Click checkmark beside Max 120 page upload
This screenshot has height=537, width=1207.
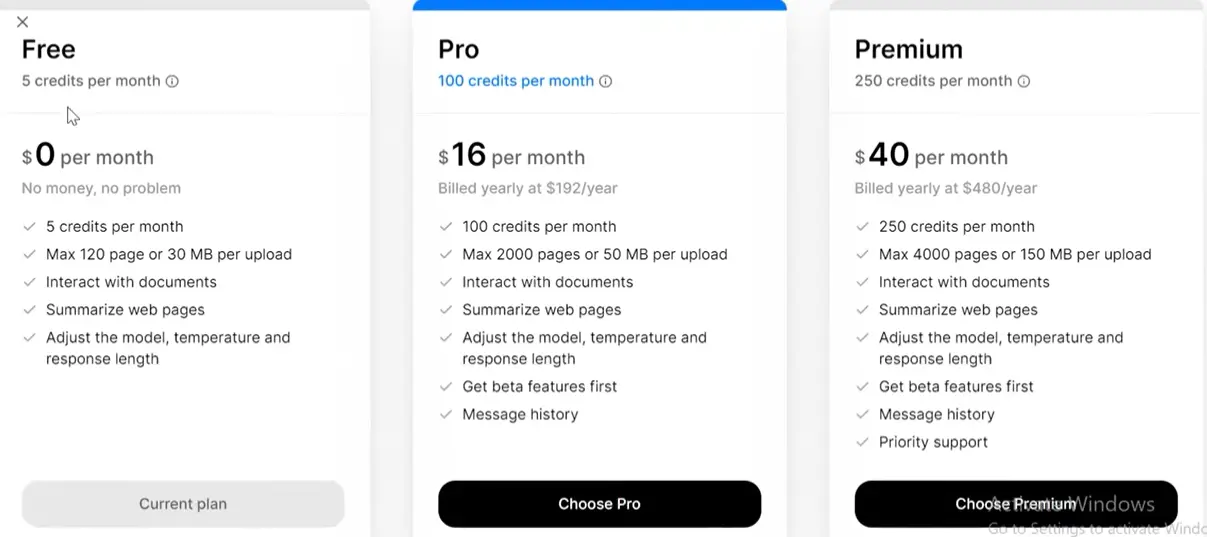(30, 254)
